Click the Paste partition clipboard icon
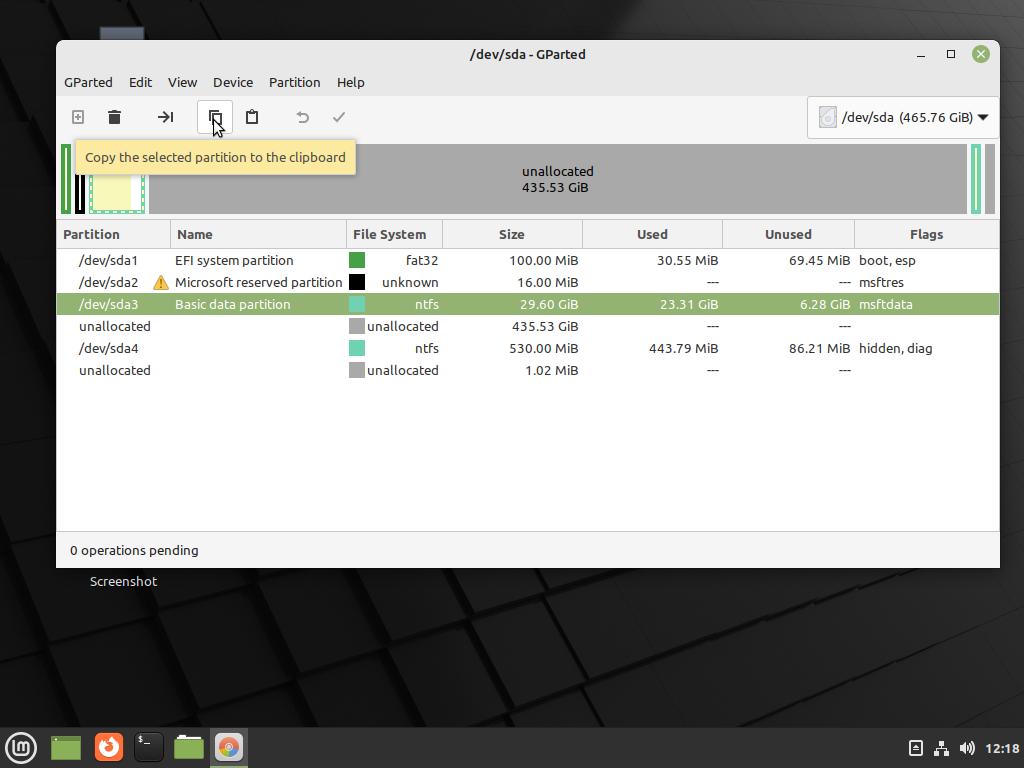This screenshot has height=768, width=1024. [252, 117]
